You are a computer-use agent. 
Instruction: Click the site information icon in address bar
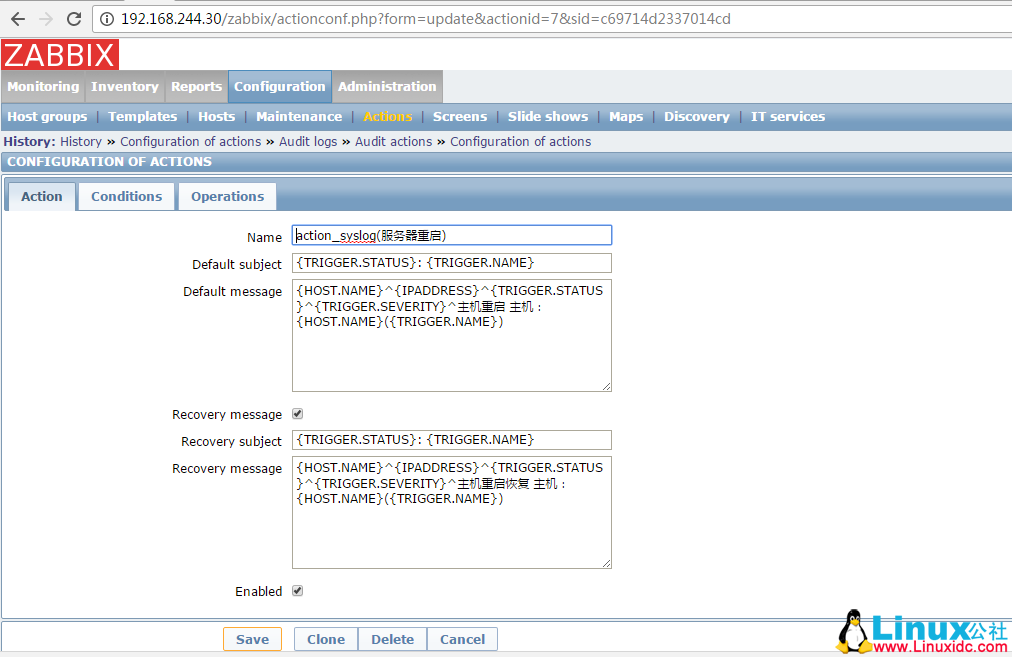coord(106,18)
